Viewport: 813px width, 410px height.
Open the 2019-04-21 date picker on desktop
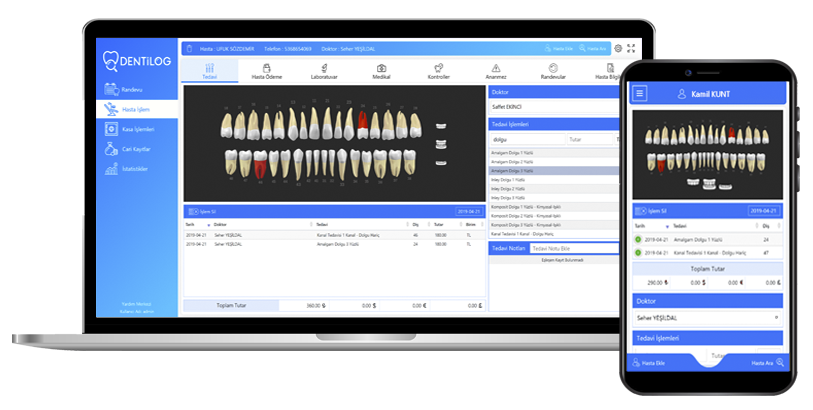click(x=468, y=212)
